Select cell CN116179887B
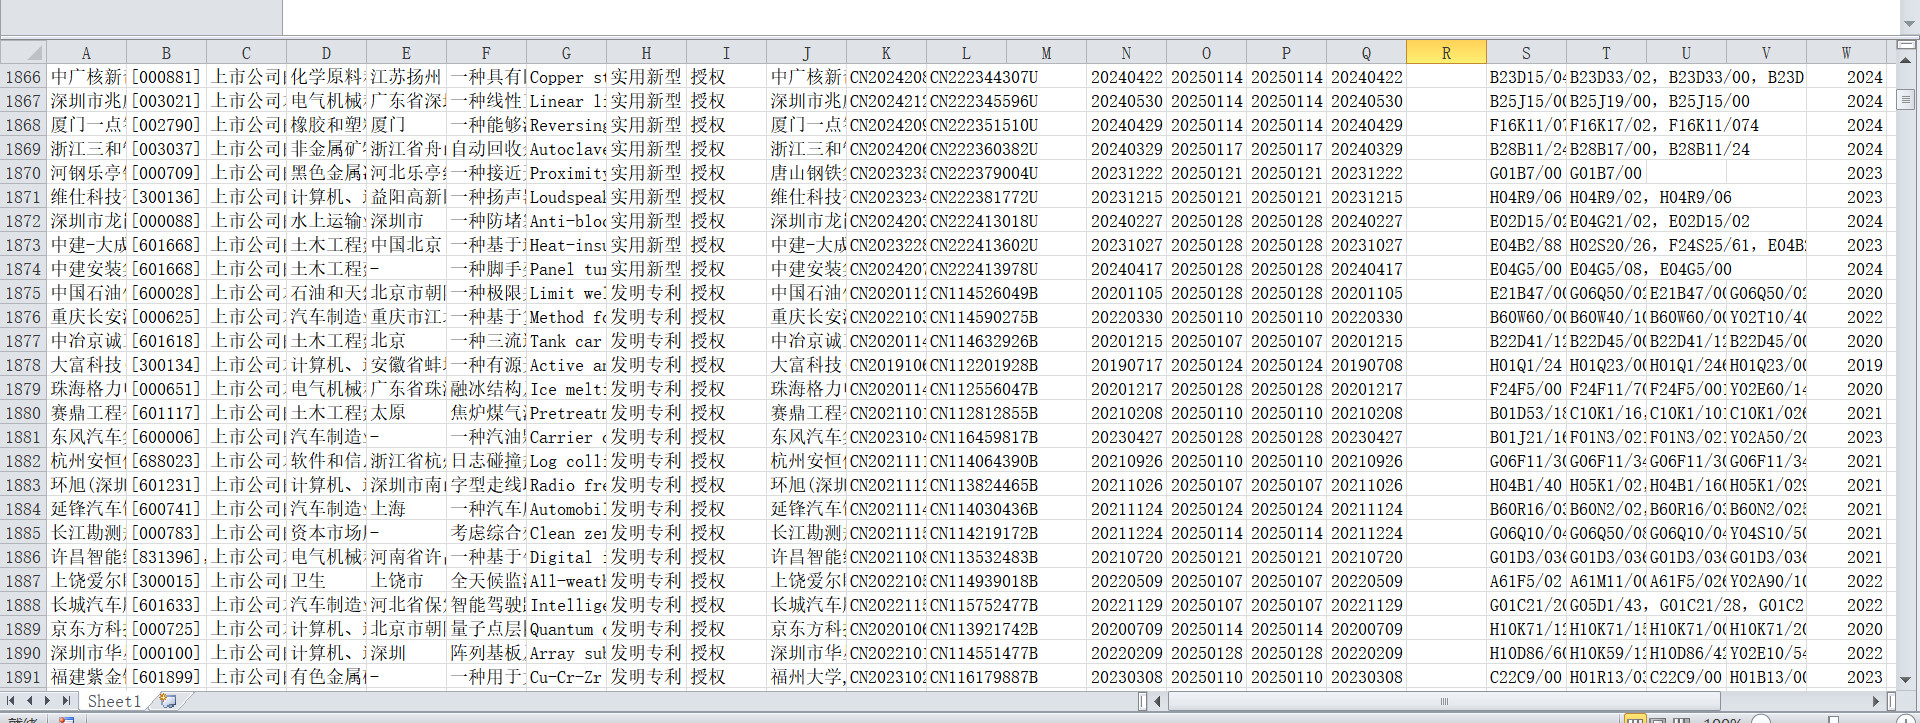Viewport: 1920px width, 723px height. (984, 677)
